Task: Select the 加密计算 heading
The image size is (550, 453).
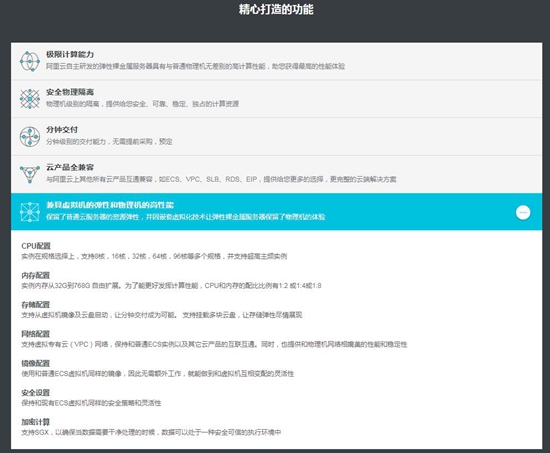Action: pyautogui.click(x=35, y=422)
